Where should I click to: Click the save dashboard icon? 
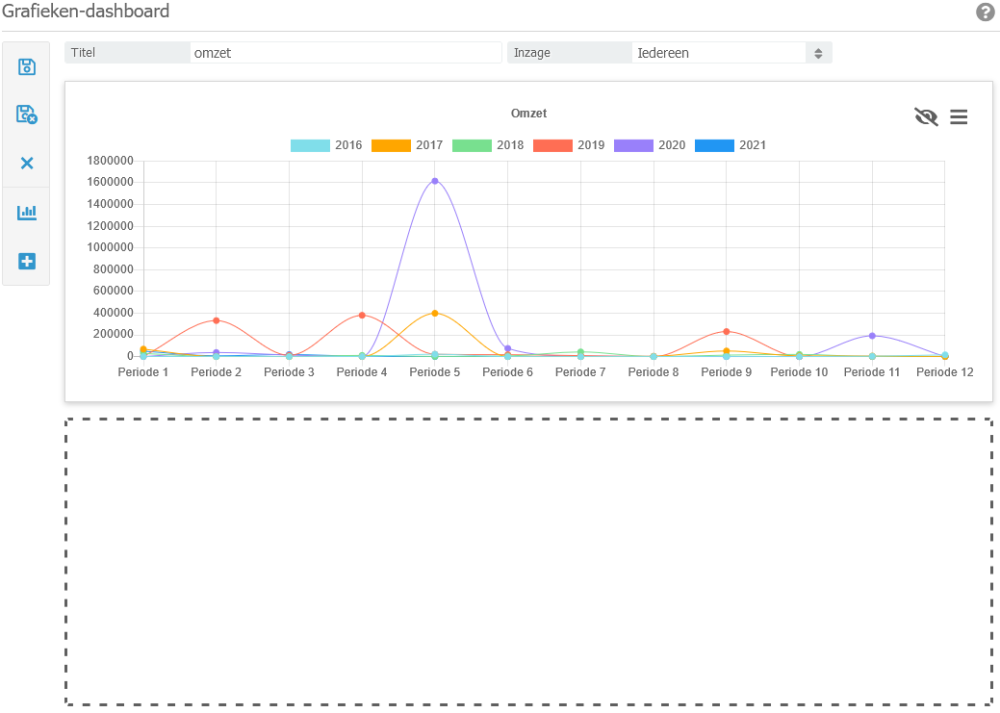pos(27,66)
